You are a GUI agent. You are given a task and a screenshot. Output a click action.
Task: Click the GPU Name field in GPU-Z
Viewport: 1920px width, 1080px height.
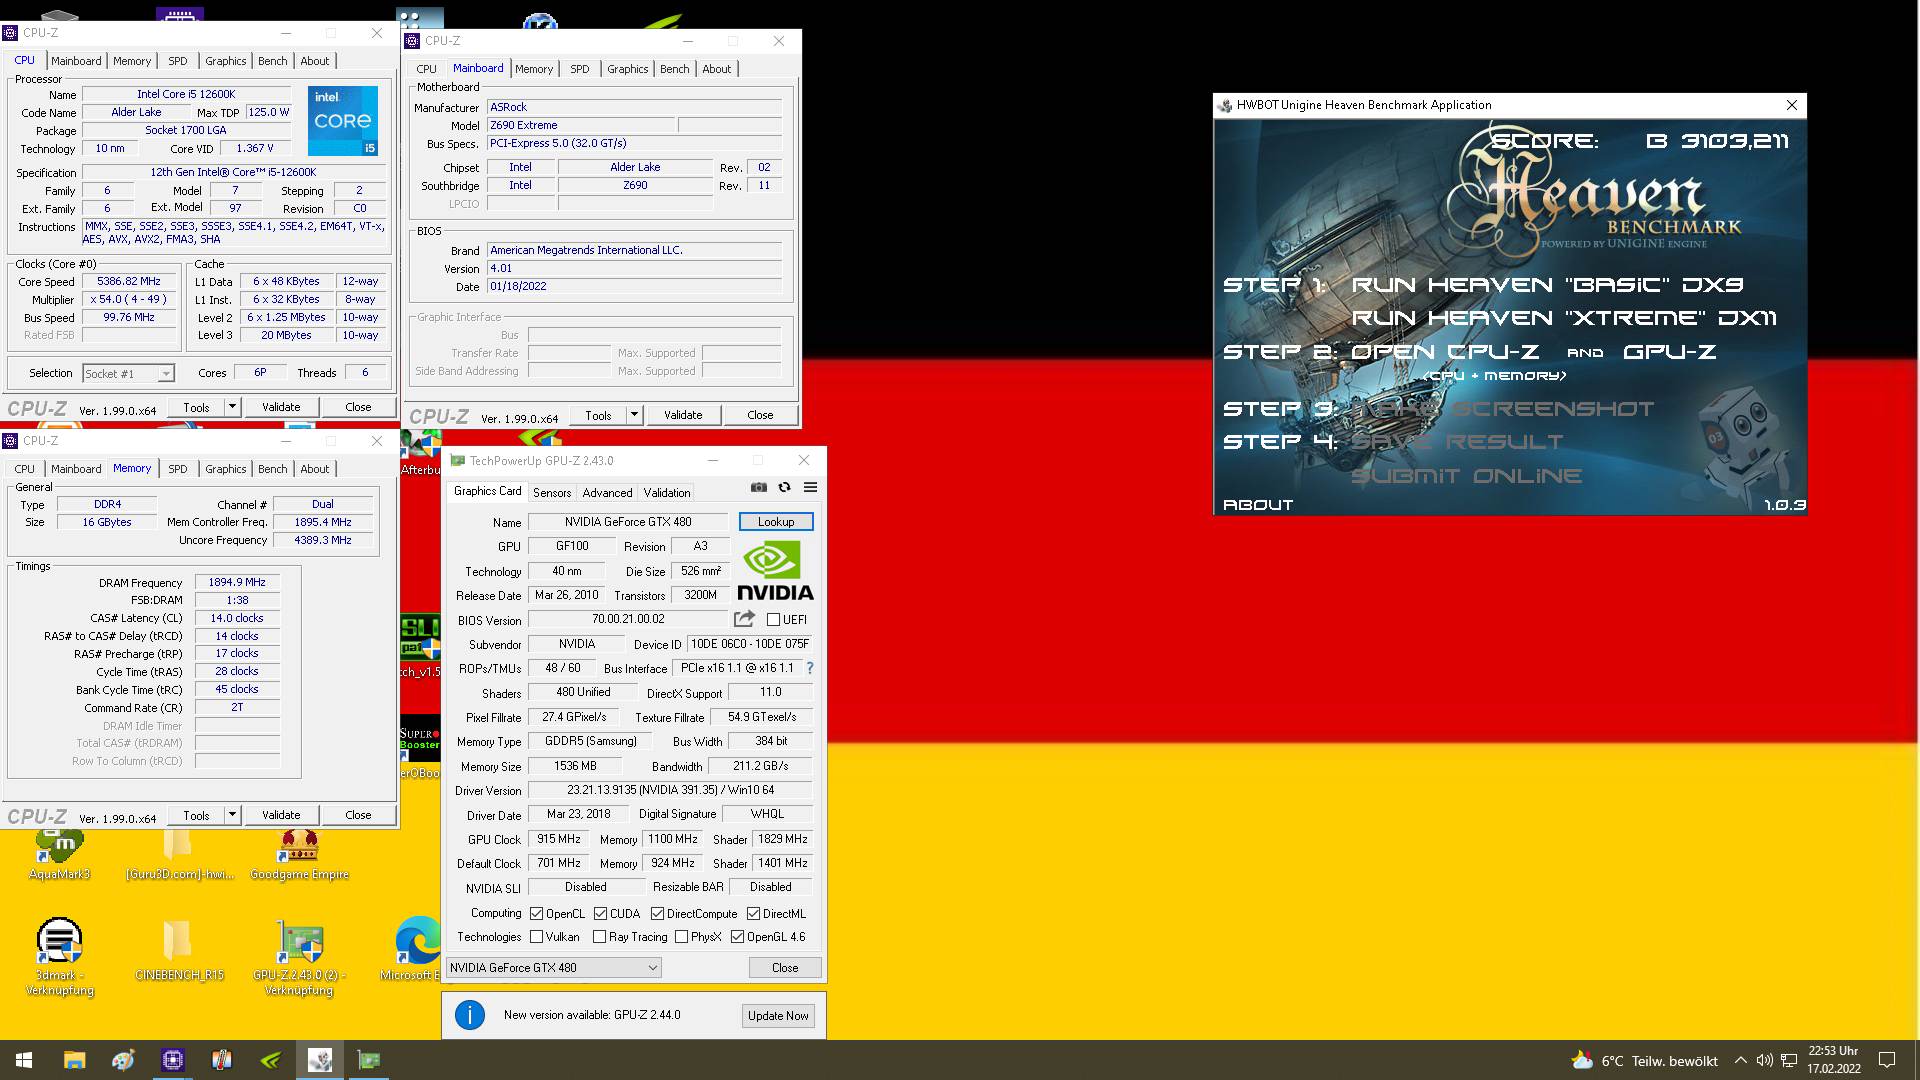pyautogui.click(x=628, y=522)
